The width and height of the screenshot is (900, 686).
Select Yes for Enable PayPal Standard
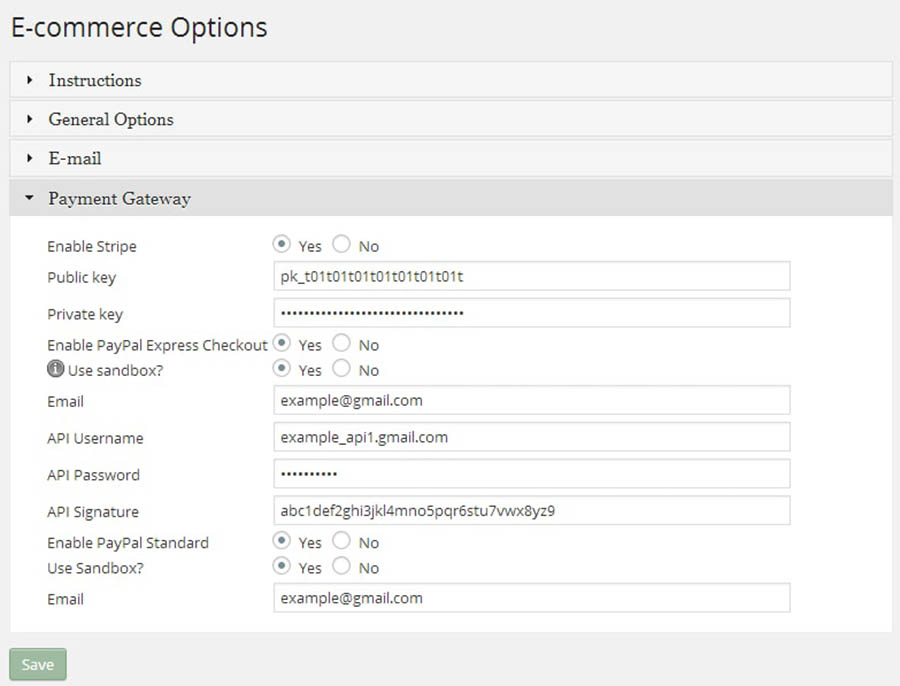(282, 542)
